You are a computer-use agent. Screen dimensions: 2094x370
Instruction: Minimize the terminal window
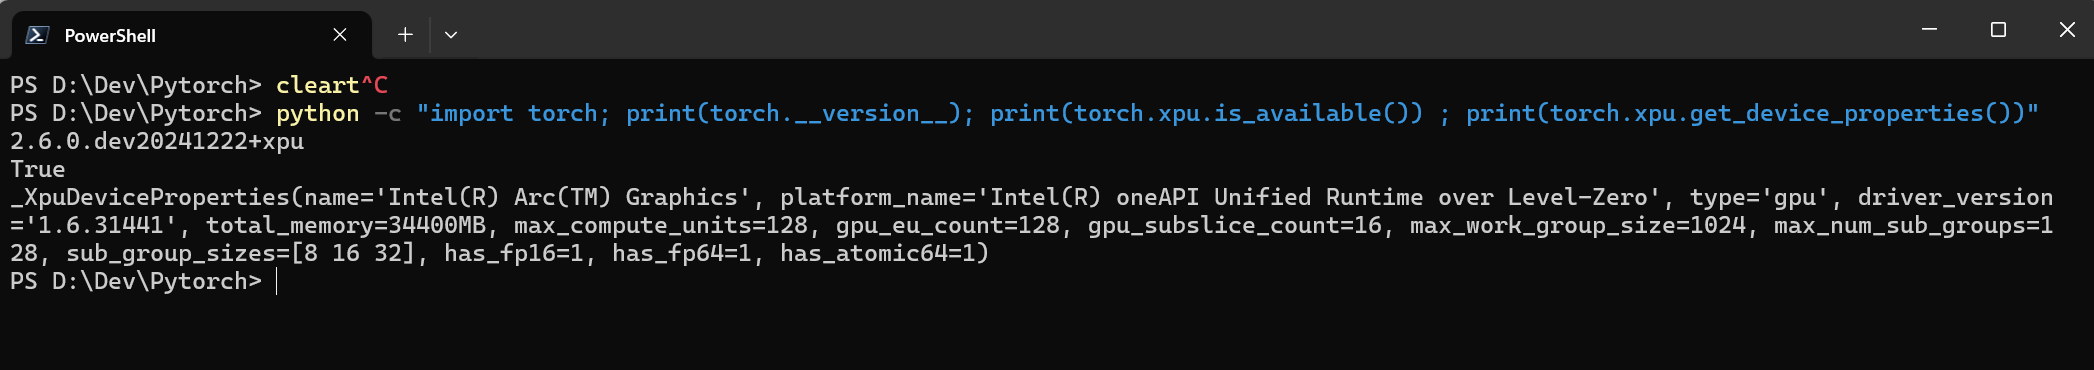1930,30
